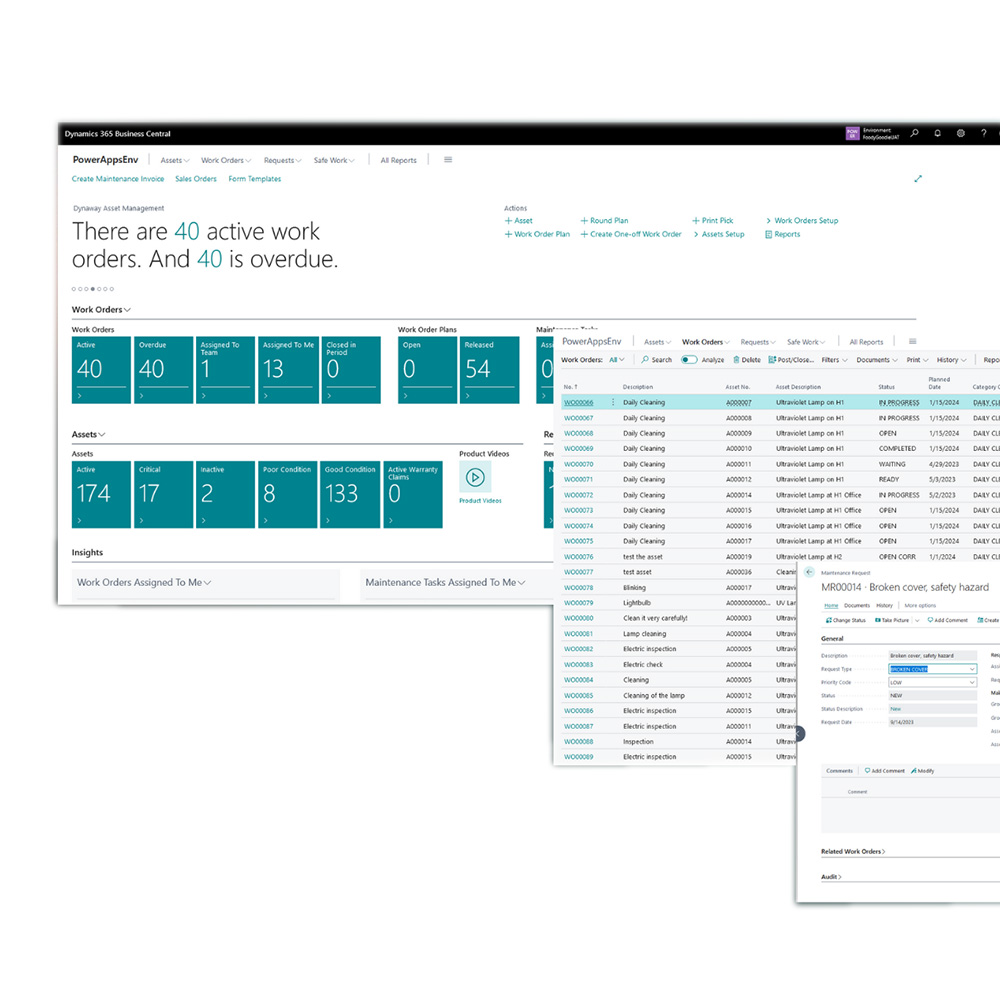Play the Product Videos tile
The width and height of the screenshot is (1000, 1000).
(x=475, y=477)
